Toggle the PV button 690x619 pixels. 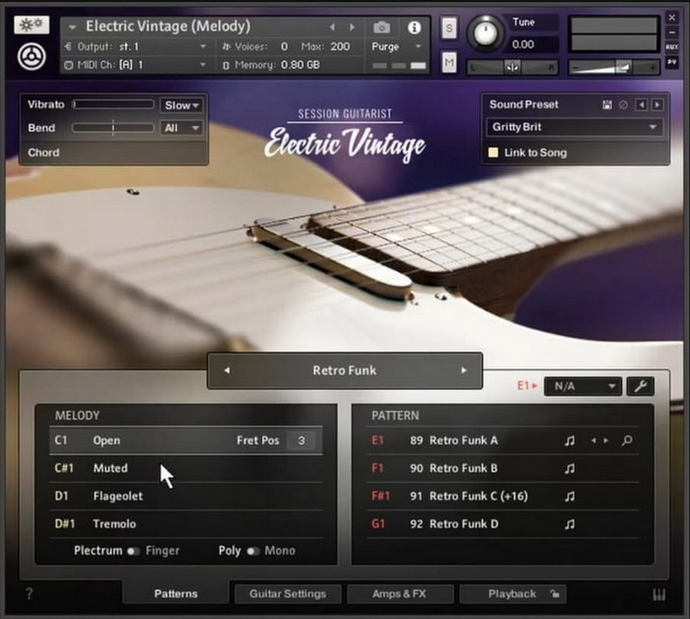[672, 62]
